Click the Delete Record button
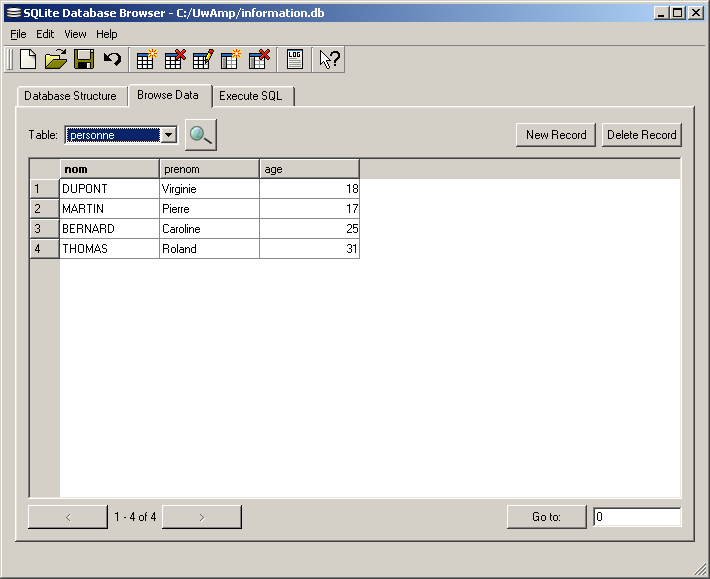The width and height of the screenshot is (710, 579). click(x=641, y=135)
